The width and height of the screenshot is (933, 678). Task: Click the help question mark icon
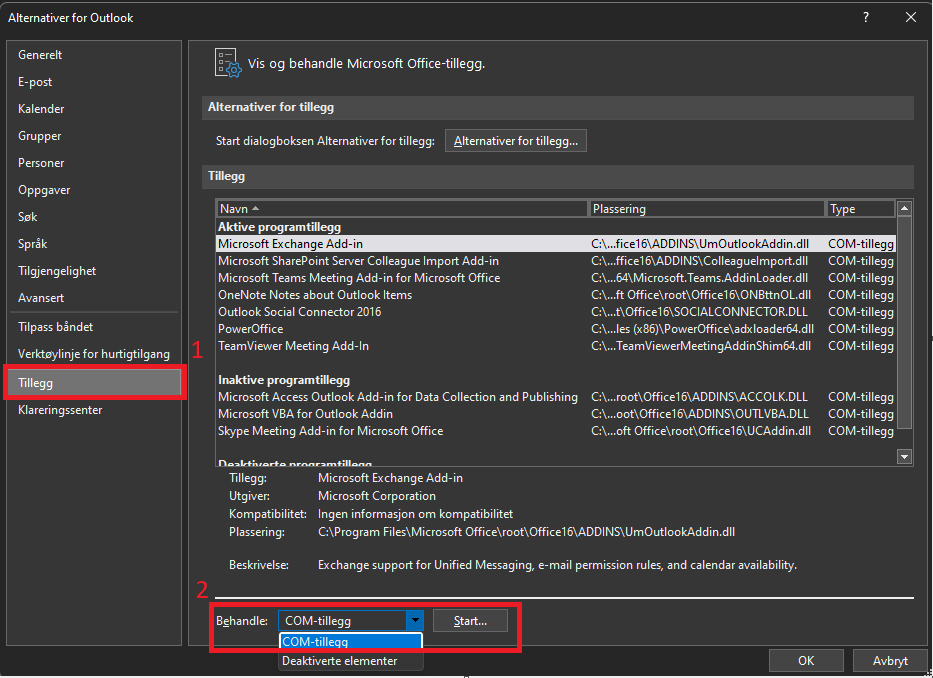[866, 17]
